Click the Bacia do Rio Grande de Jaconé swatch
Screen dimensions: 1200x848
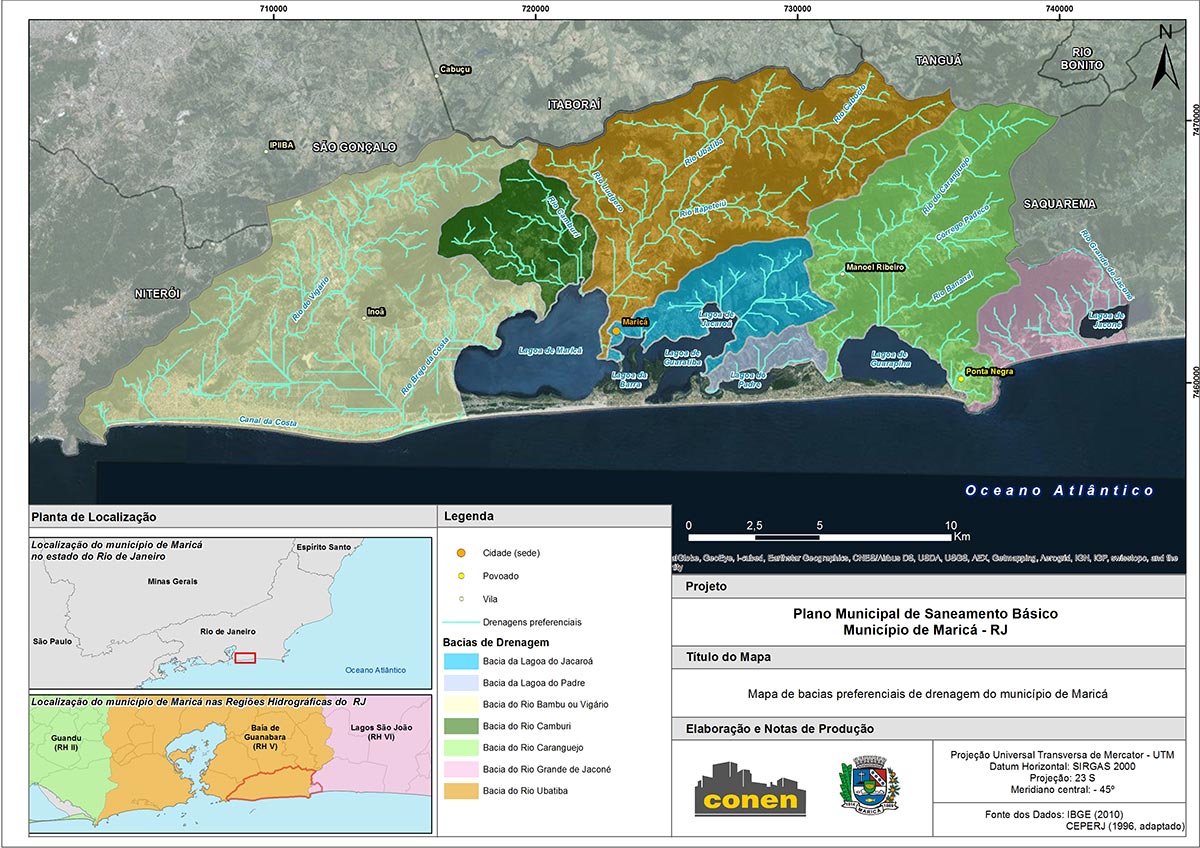tap(459, 770)
